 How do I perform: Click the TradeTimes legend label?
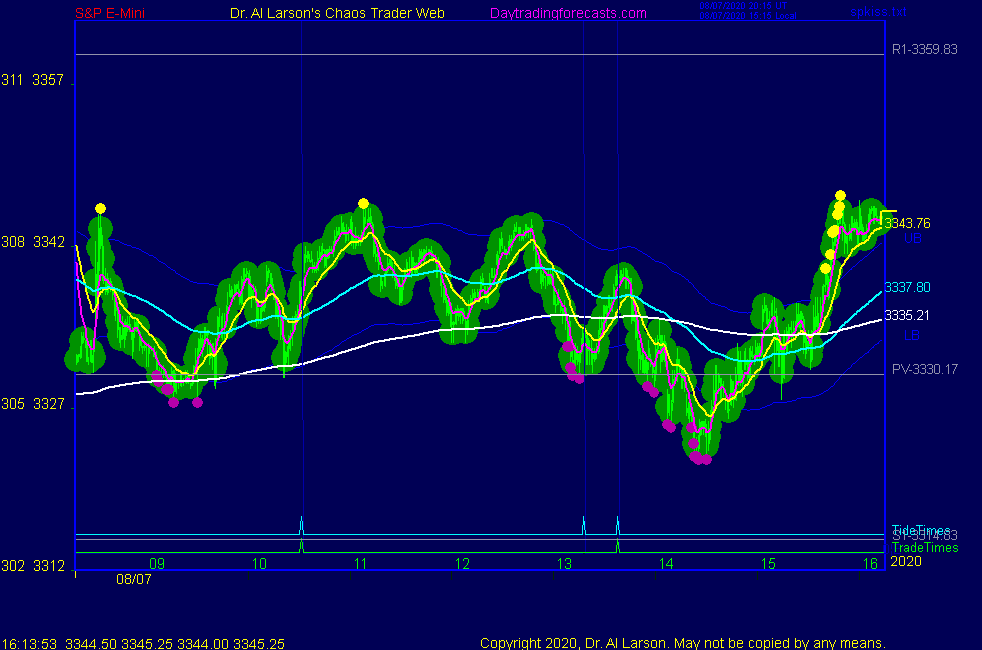coord(925,547)
